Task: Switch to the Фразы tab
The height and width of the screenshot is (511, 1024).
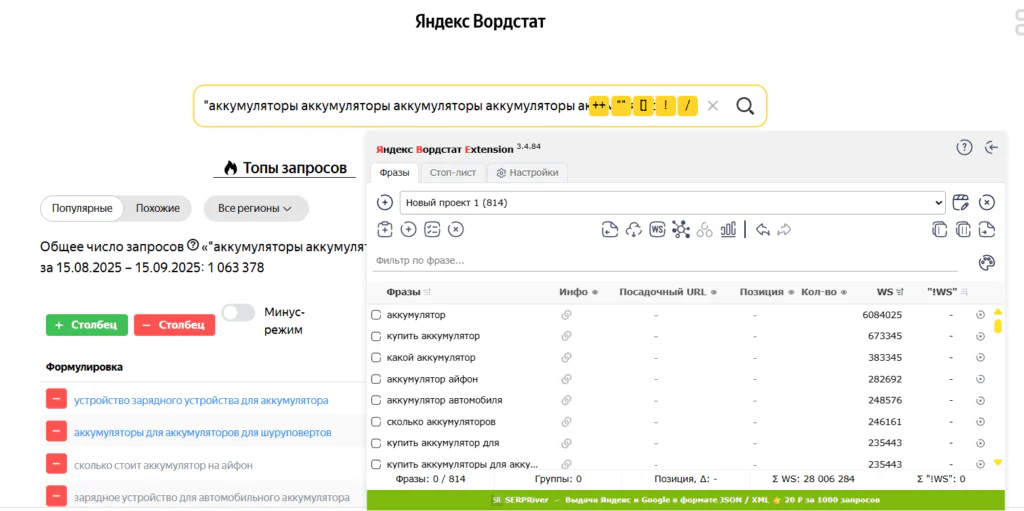Action: [394, 173]
